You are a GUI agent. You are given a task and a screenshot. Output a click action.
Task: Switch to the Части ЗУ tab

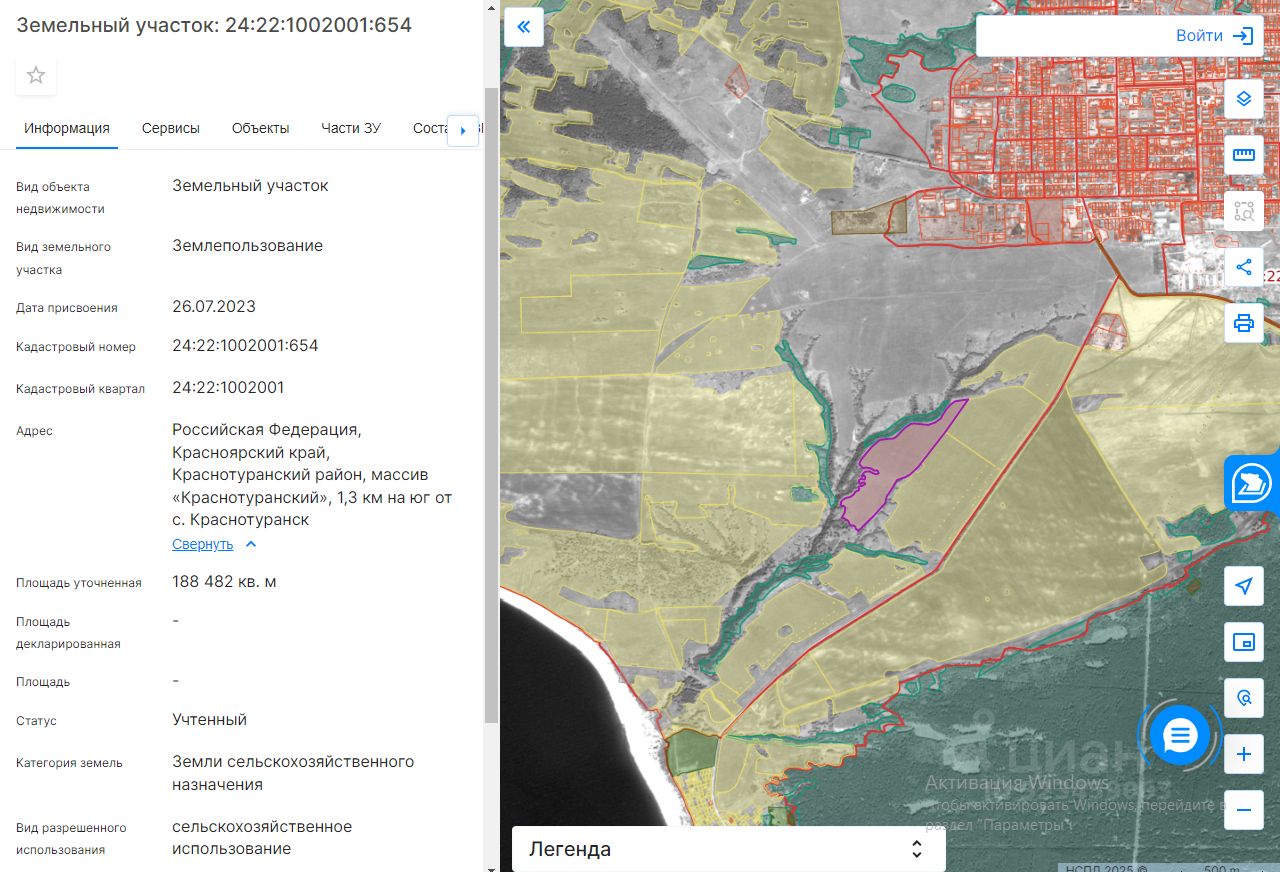tap(351, 128)
